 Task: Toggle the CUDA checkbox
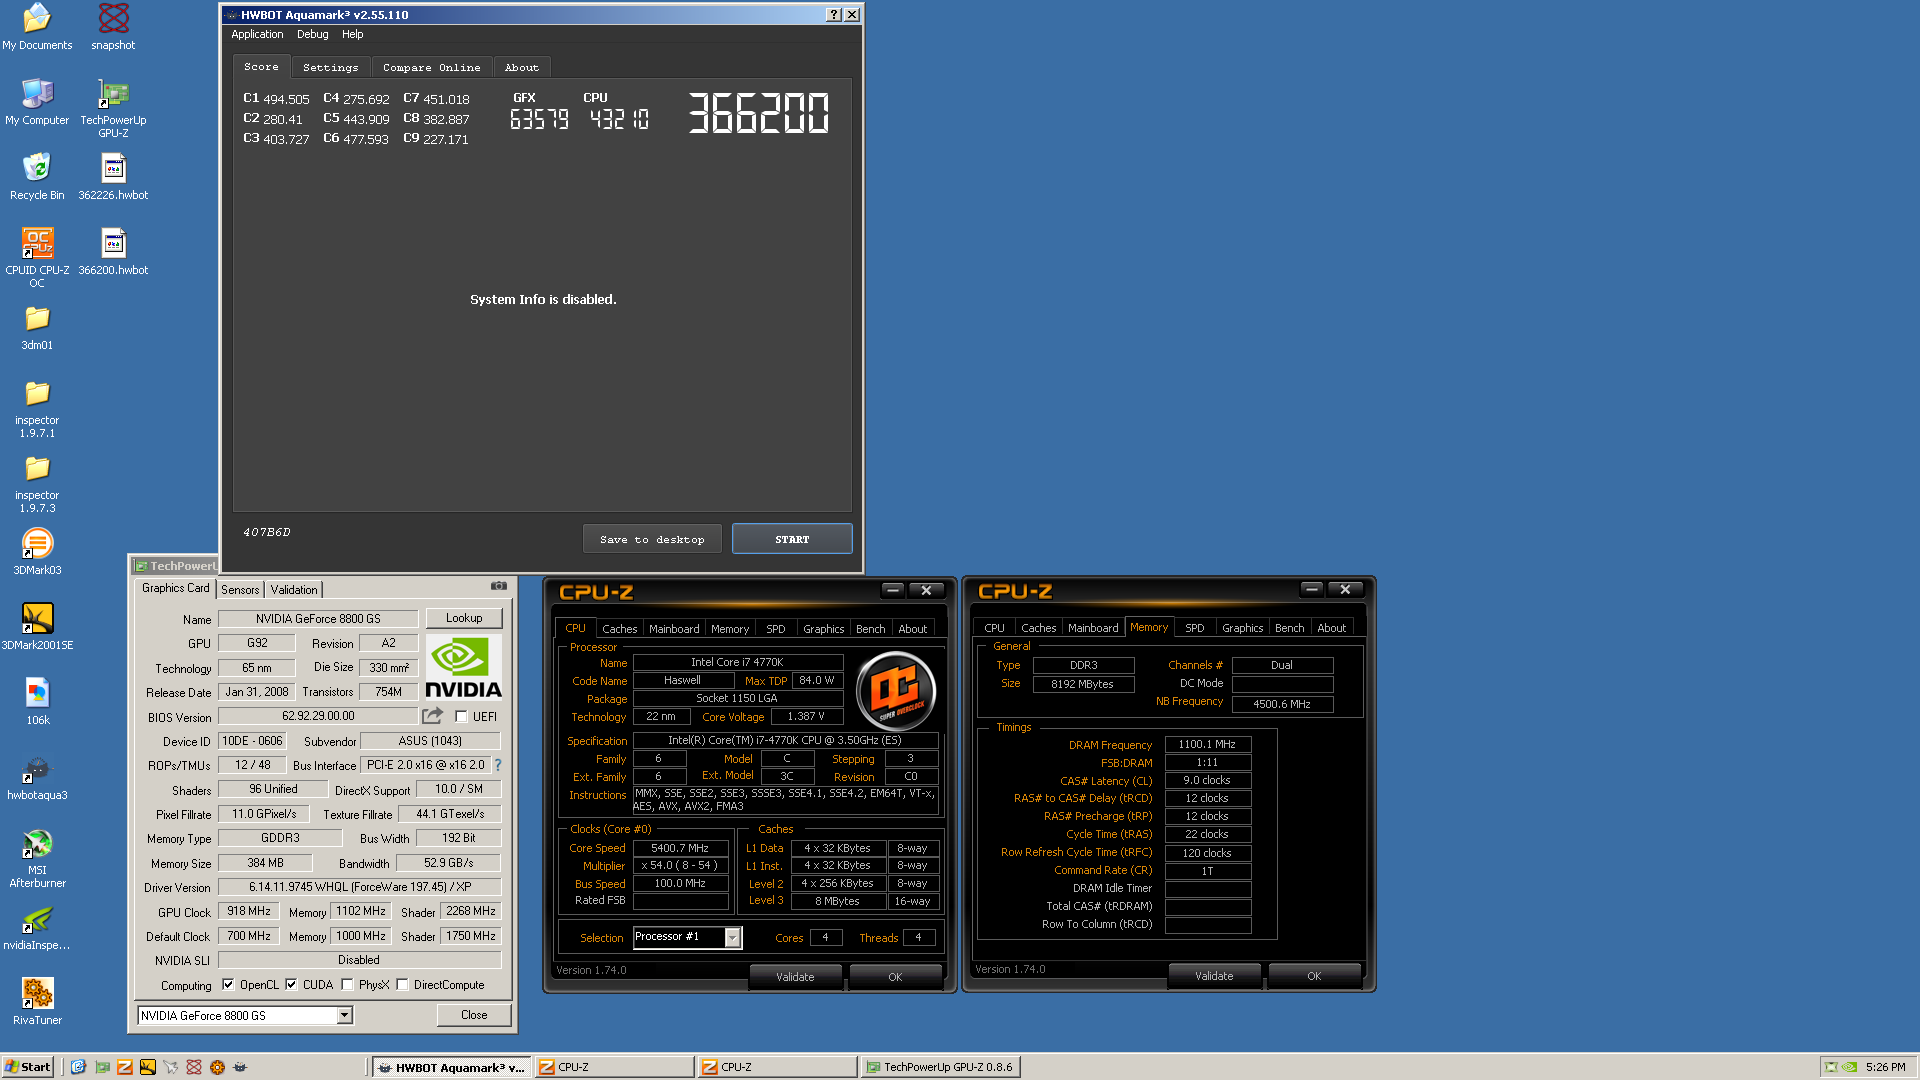[x=291, y=984]
